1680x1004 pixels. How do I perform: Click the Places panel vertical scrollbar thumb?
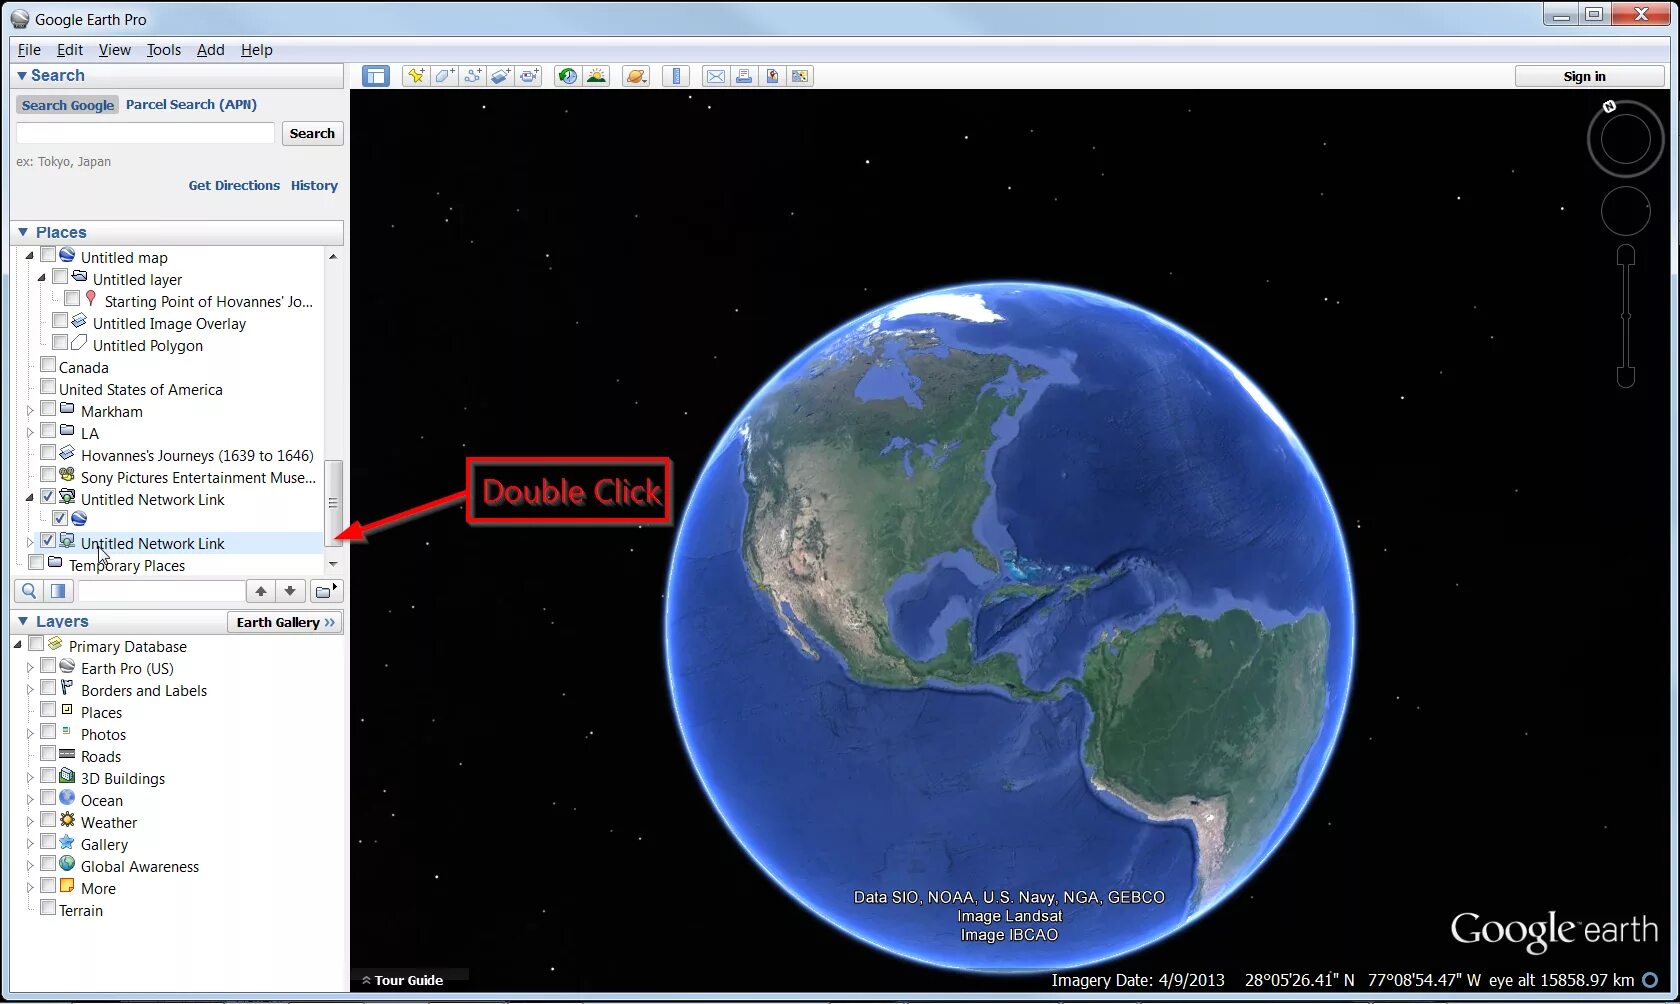click(333, 502)
